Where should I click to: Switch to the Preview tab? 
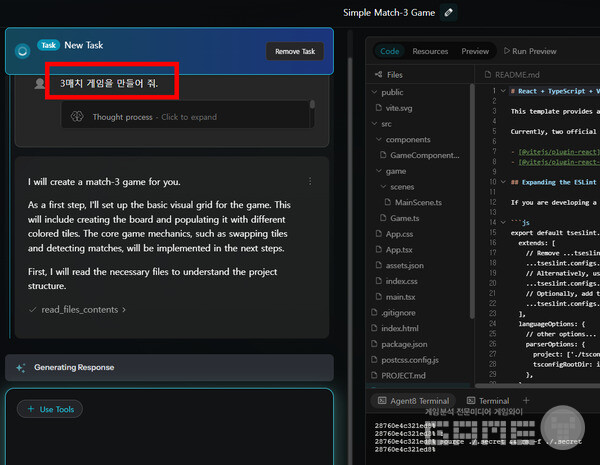coord(475,51)
